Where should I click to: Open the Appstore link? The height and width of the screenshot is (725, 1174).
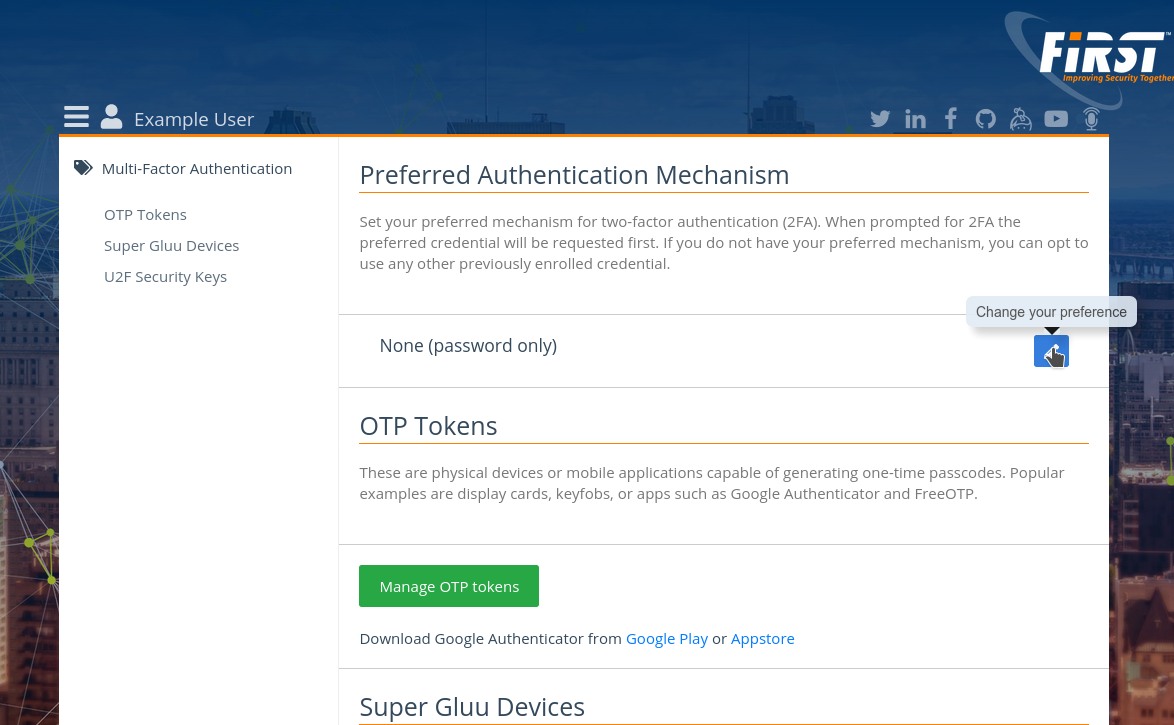coord(762,638)
